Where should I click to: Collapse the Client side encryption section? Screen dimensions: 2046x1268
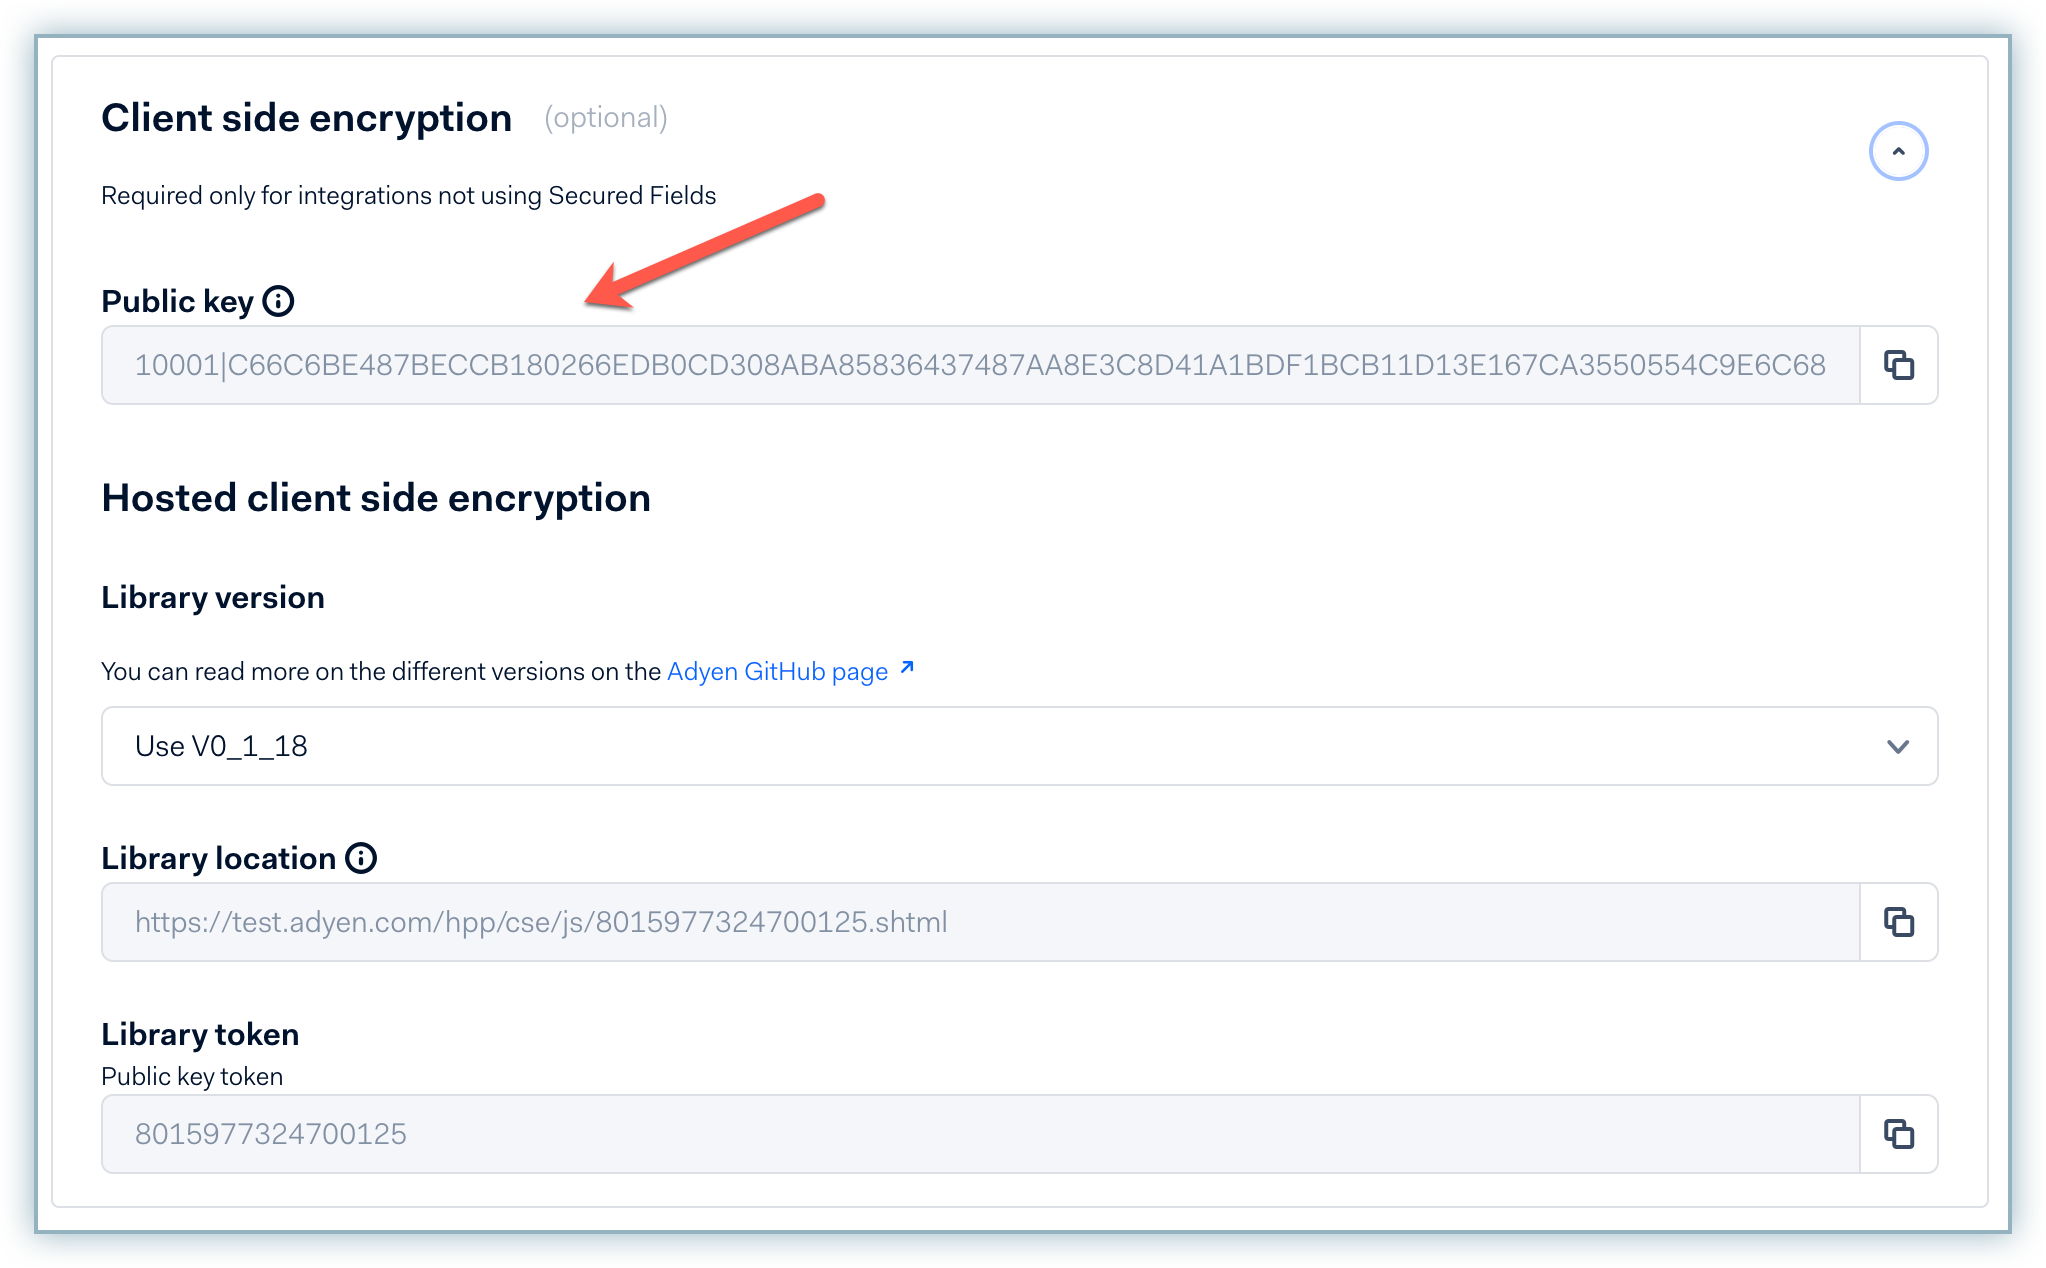(1897, 152)
